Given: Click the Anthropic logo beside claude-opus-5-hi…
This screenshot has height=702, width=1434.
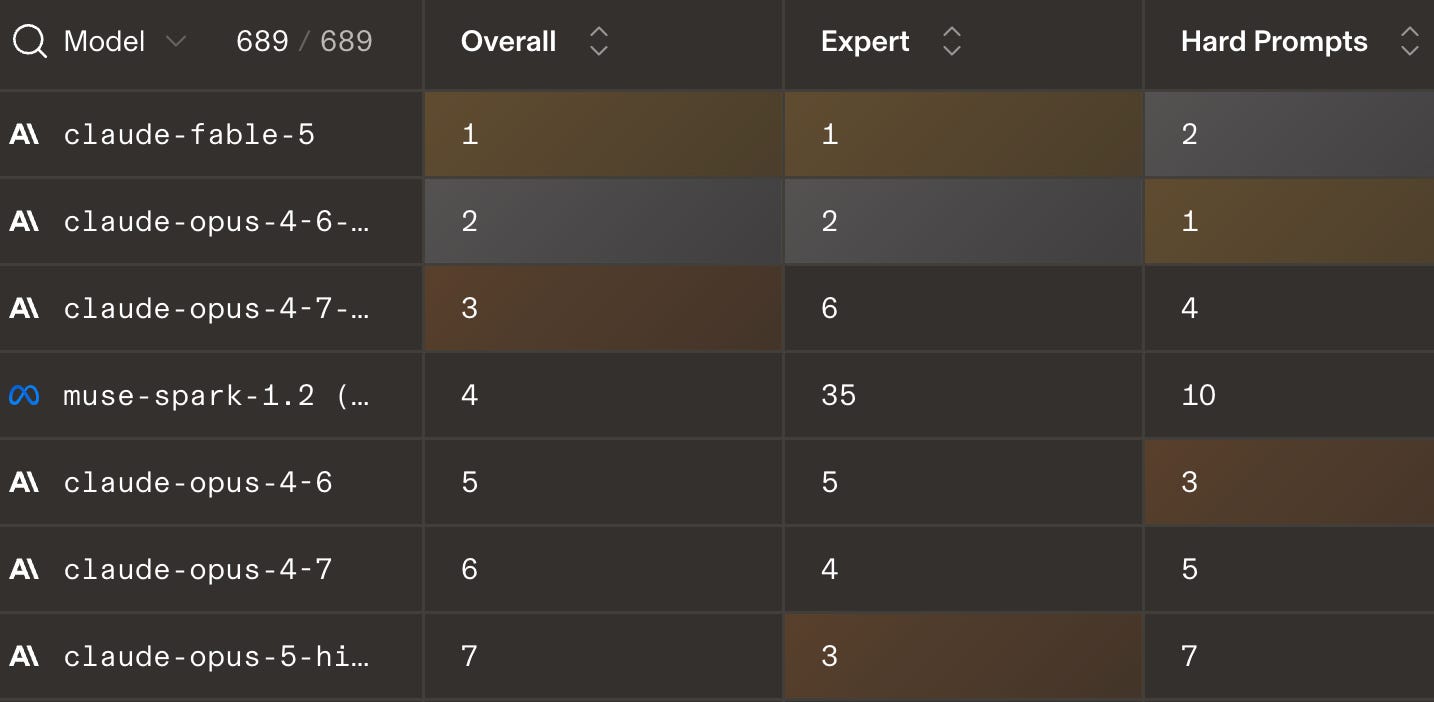Looking at the screenshot, I should (24, 657).
